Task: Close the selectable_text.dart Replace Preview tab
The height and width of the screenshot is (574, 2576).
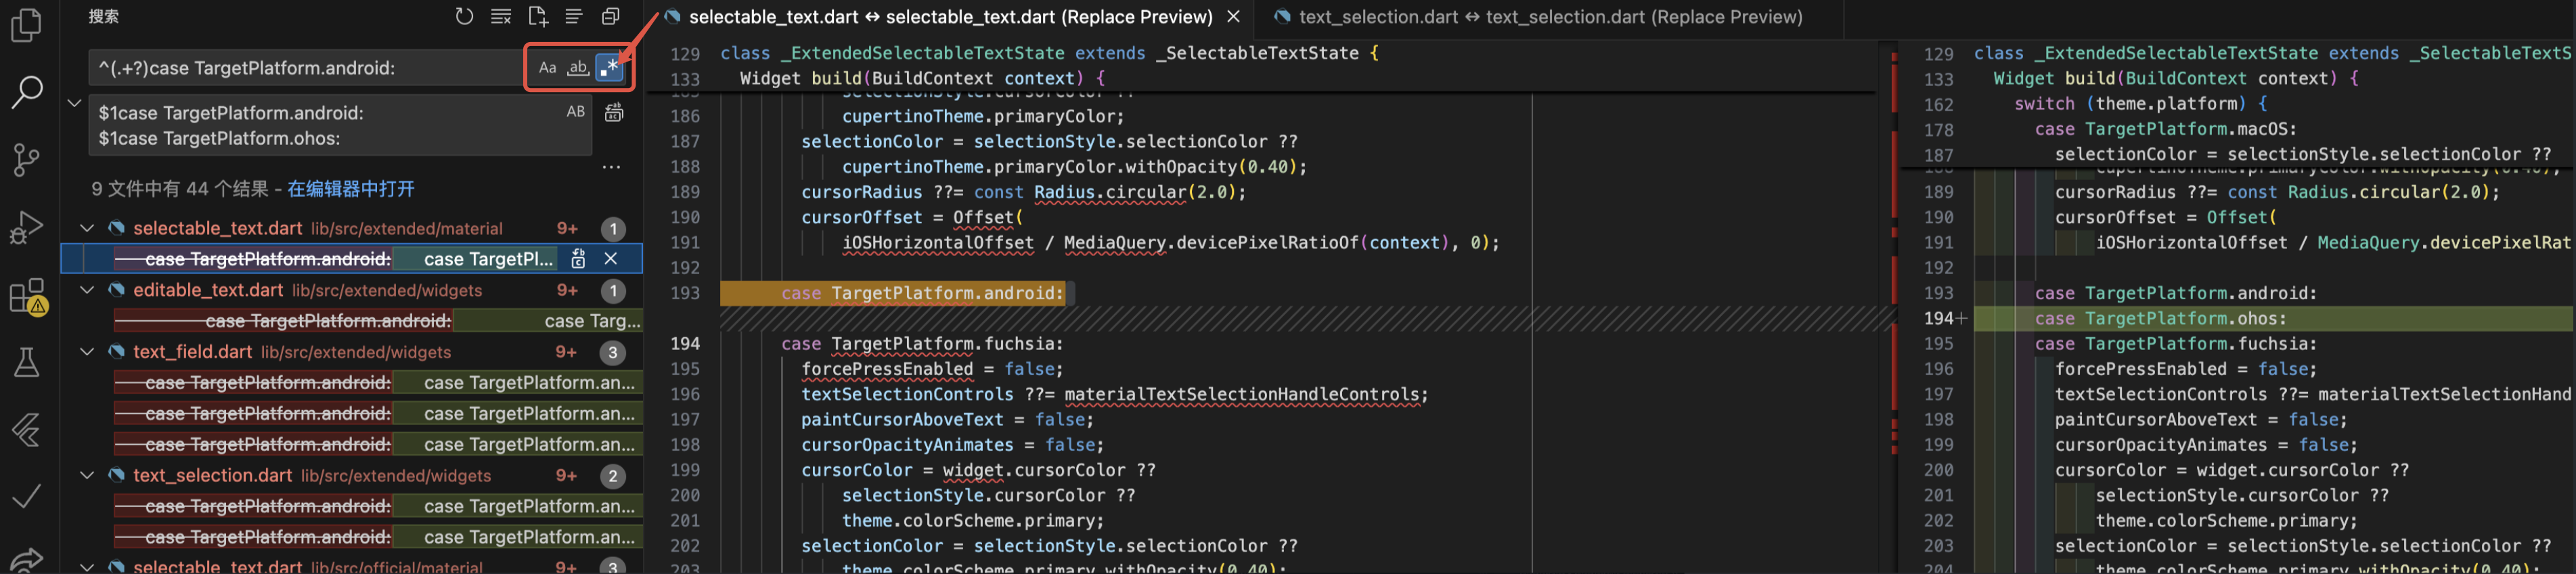Action: tap(1234, 17)
